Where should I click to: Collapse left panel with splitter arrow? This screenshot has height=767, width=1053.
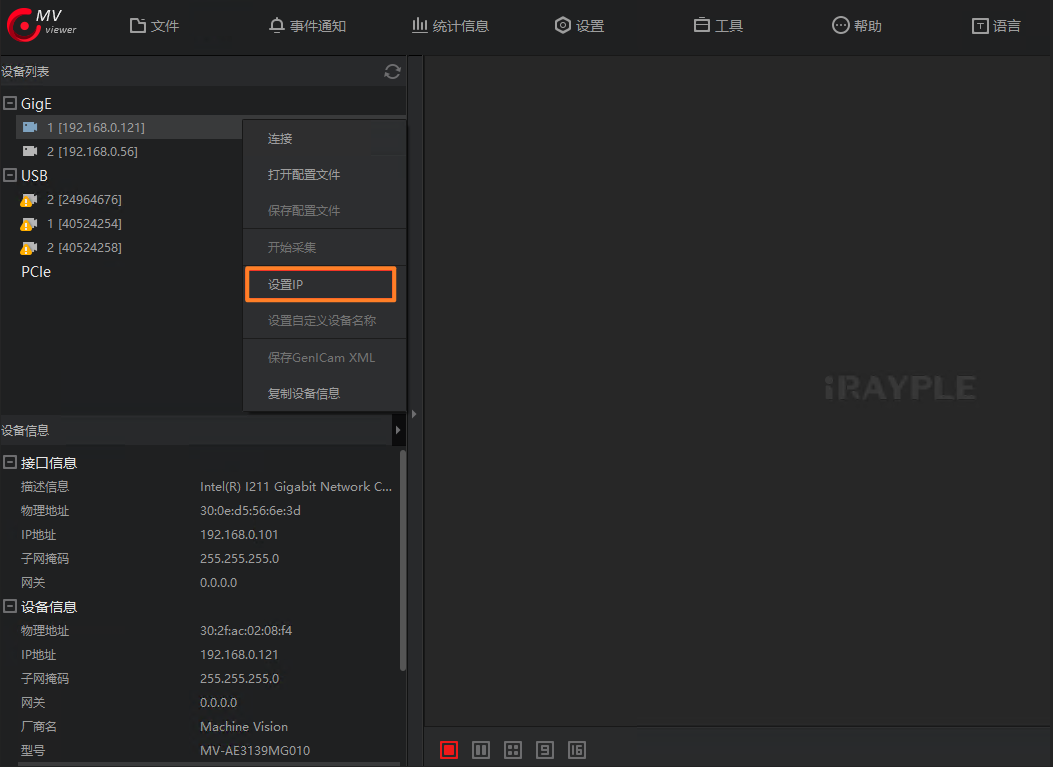(414, 413)
